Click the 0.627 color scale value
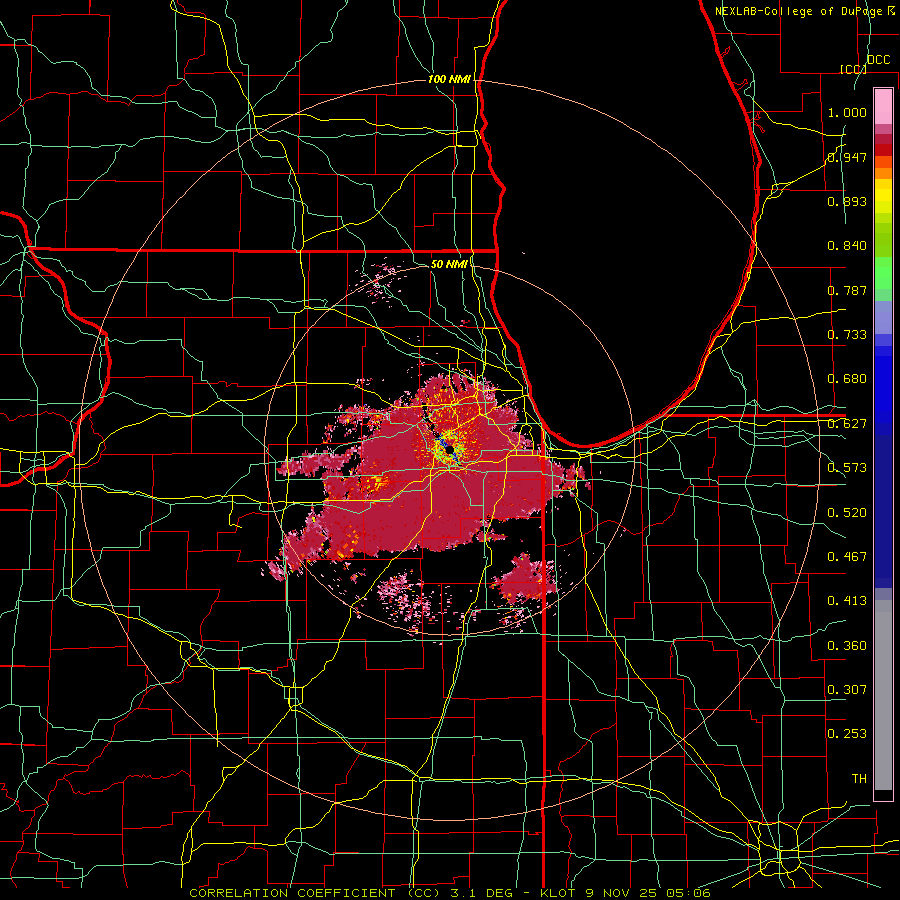The height and width of the screenshot is (900, 900). tap(847, 424)
